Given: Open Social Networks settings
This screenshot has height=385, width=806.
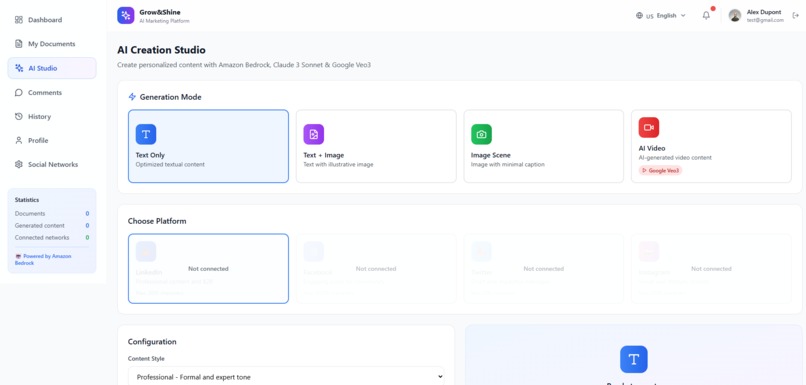Looking at the screenshot, I should pyautogui.click(x=51, y=164).
